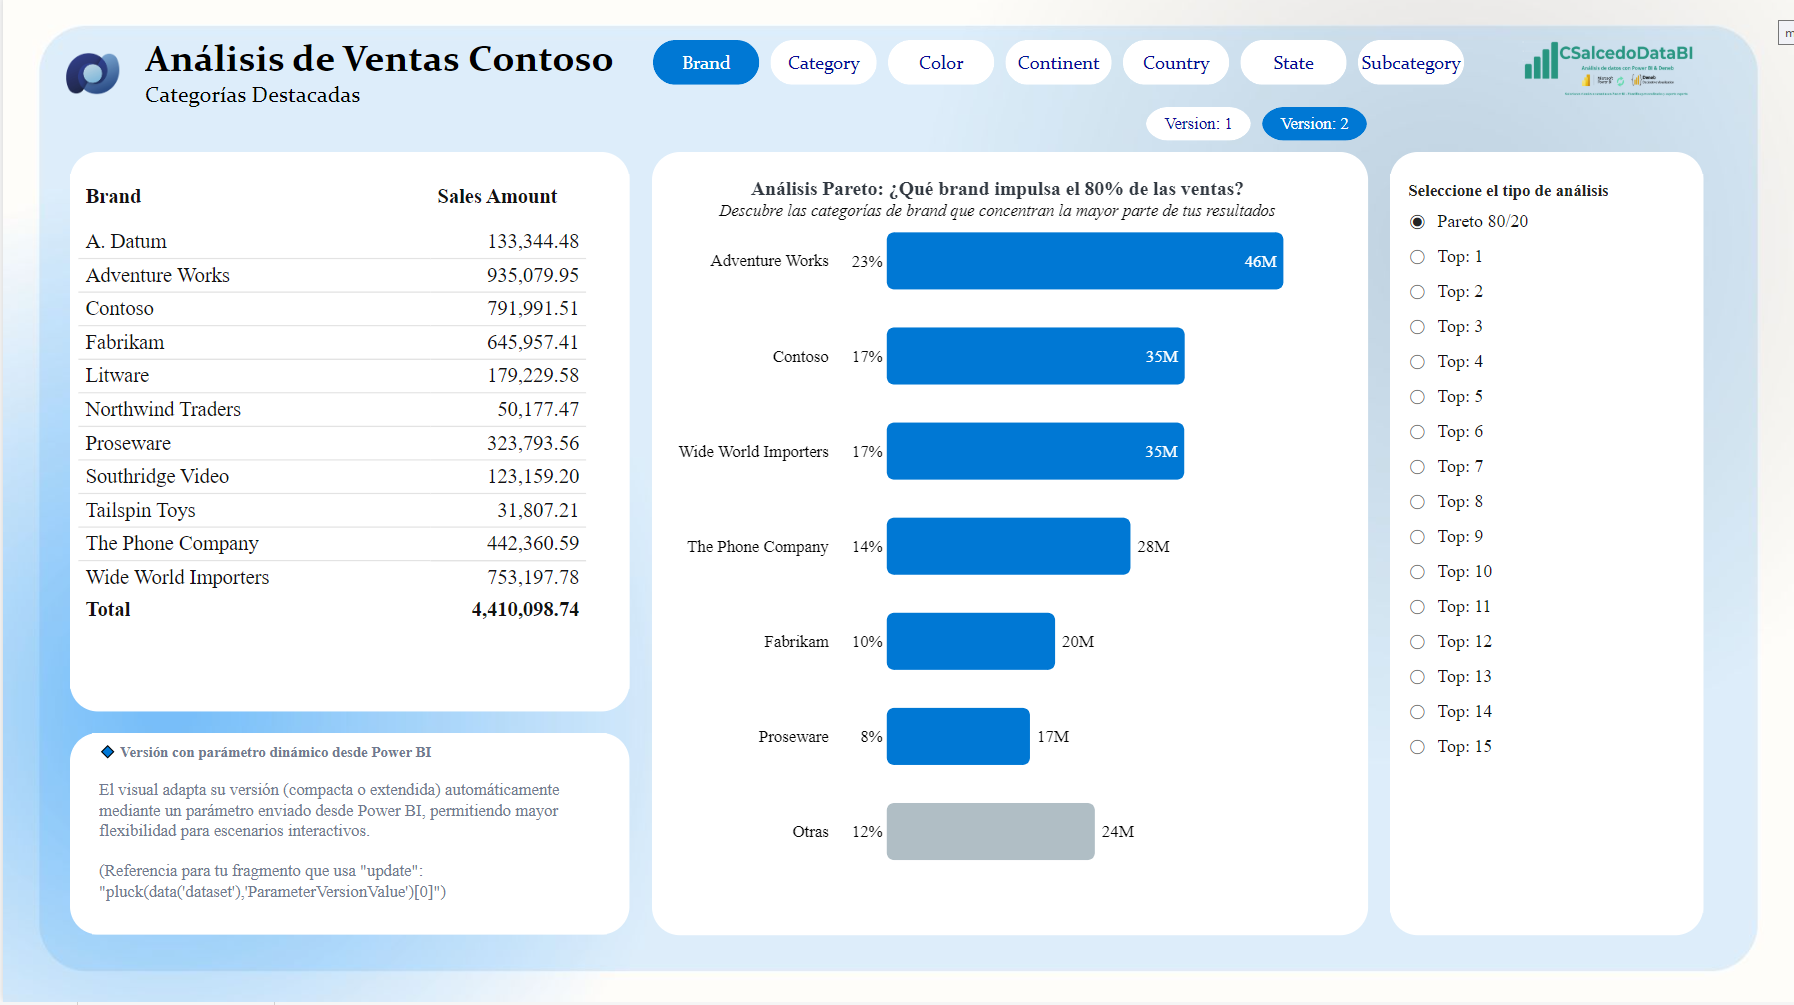
Task: Click the Version: 1 button
Action: tap(1197, 123)
